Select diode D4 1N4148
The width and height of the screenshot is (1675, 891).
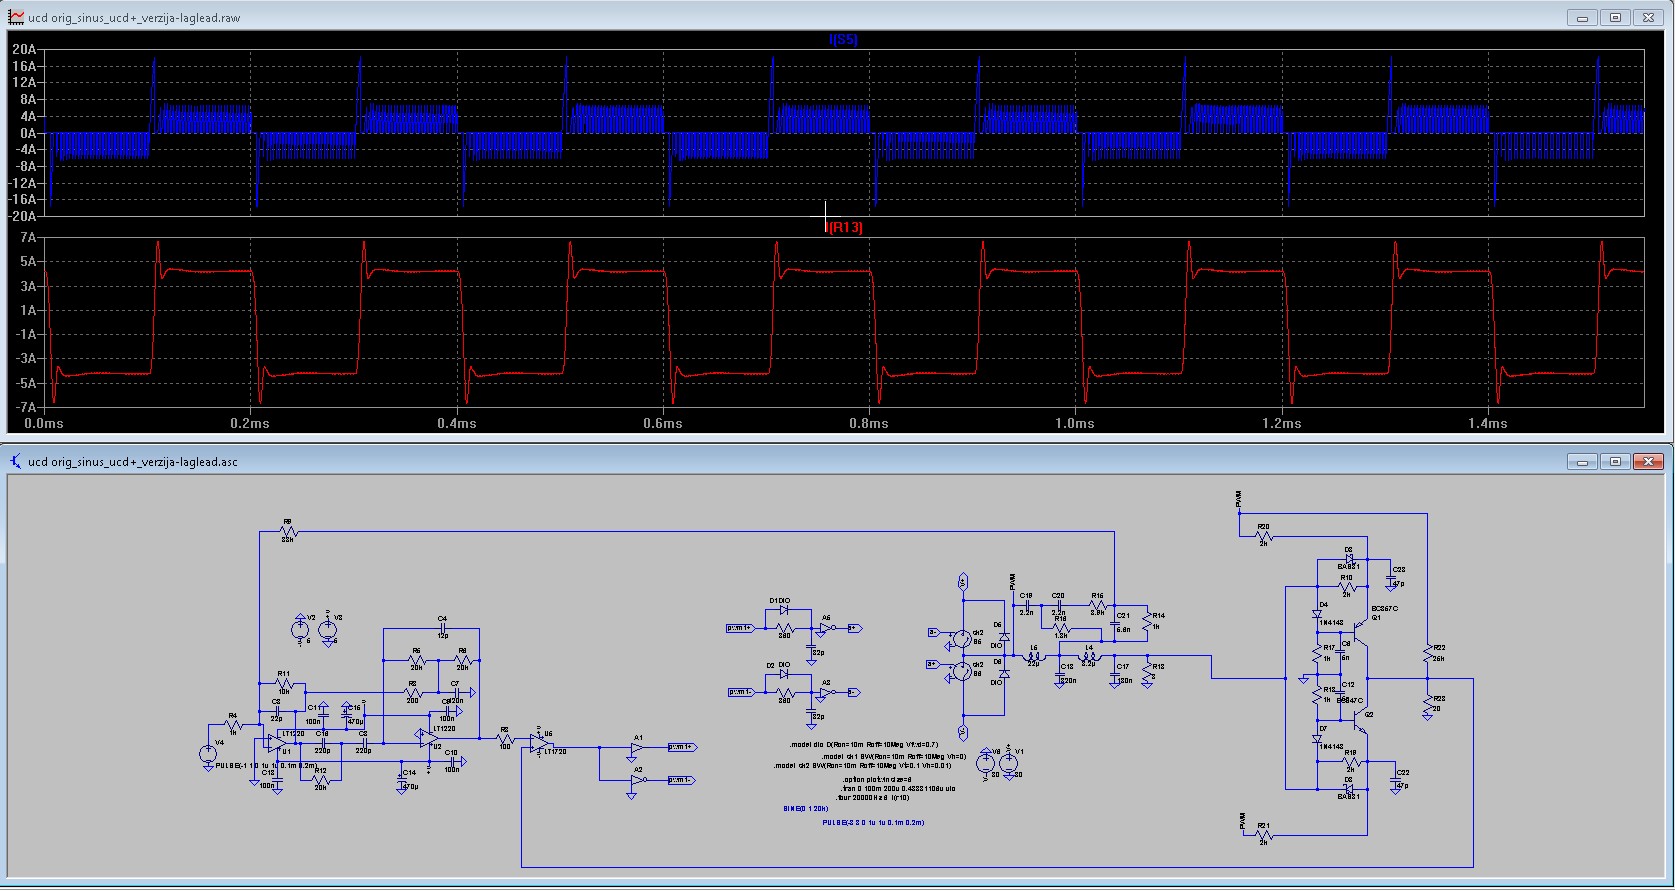[x=1317, y=613]
